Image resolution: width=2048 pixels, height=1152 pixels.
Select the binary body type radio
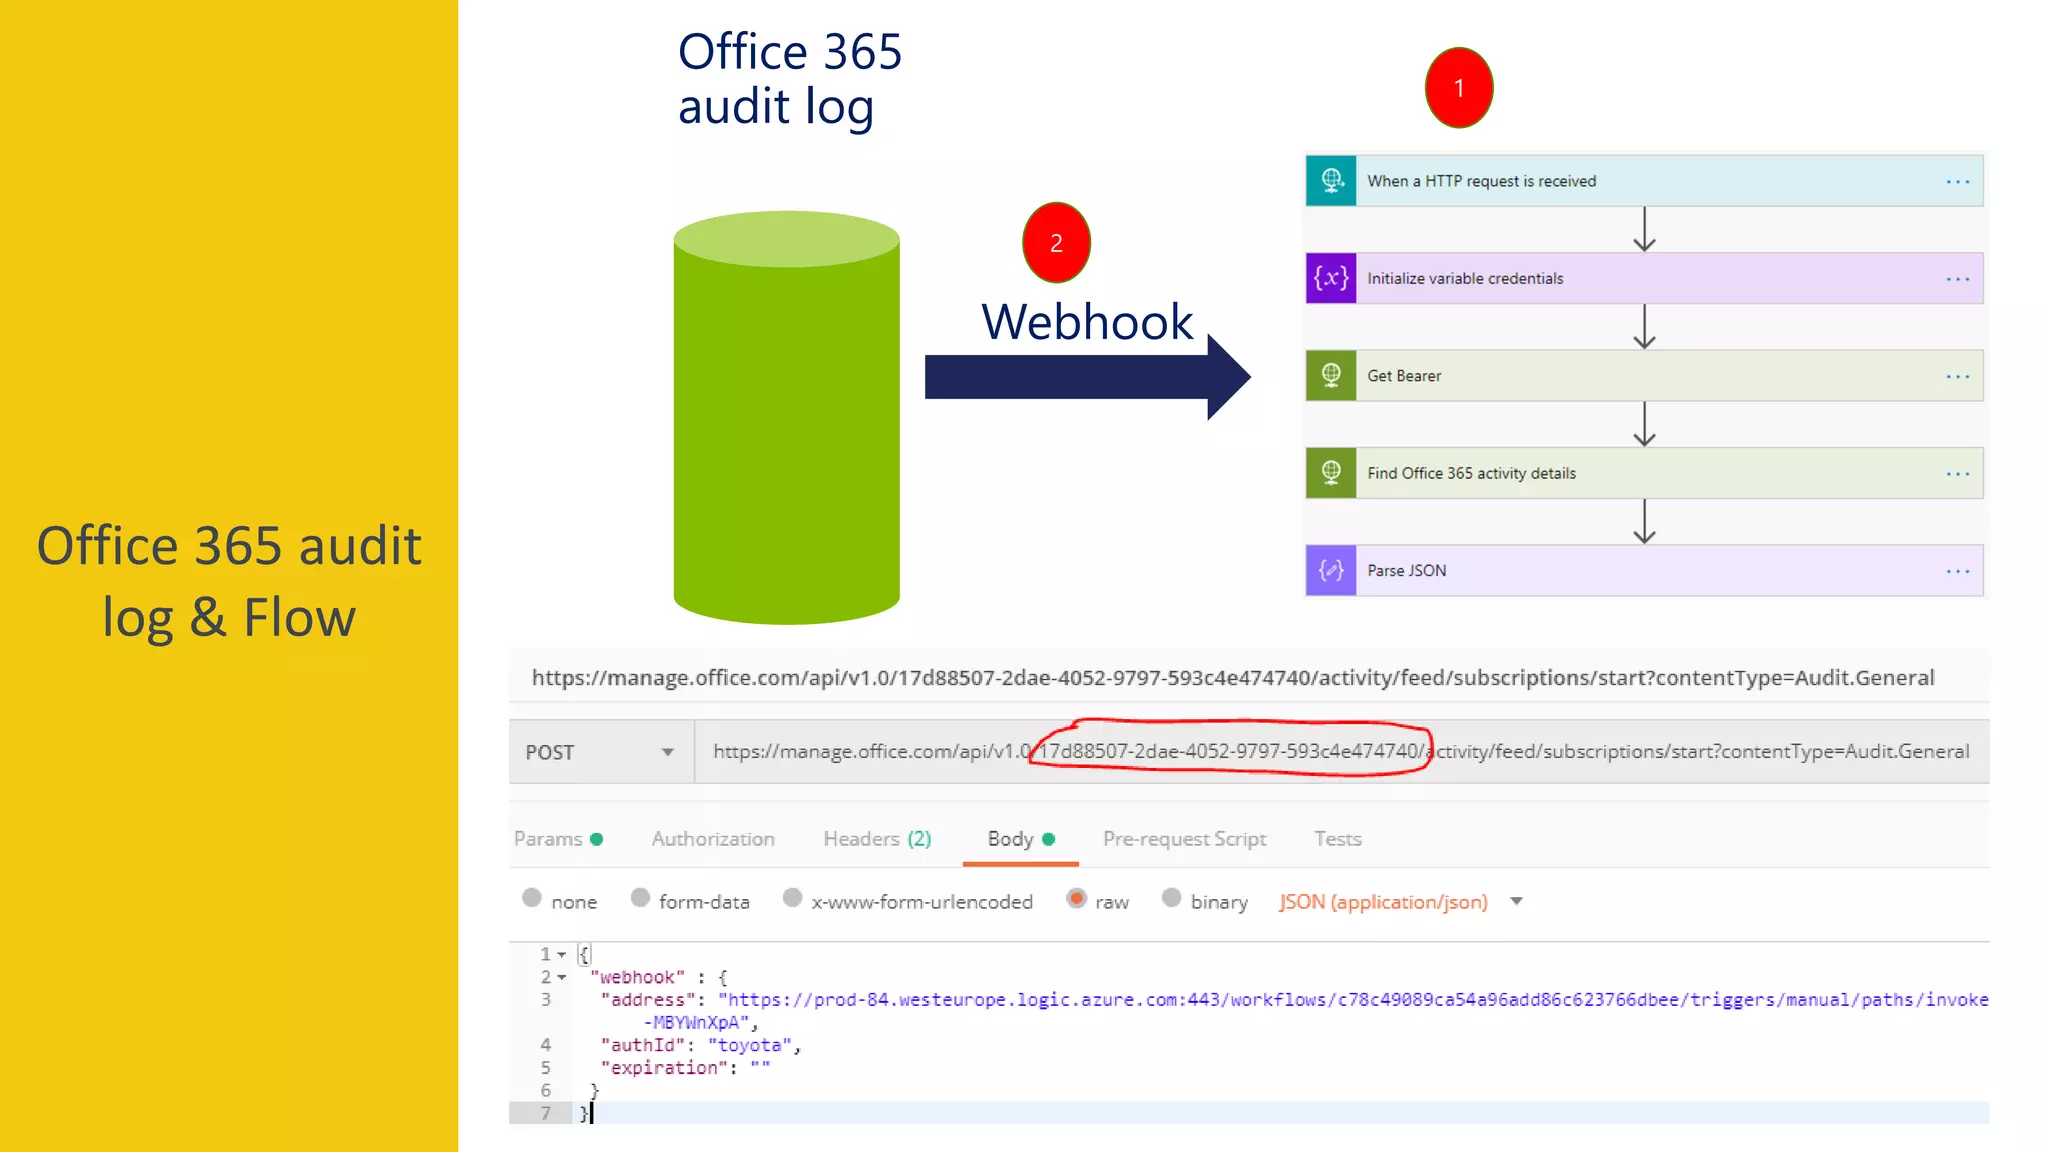(1171, 898)
